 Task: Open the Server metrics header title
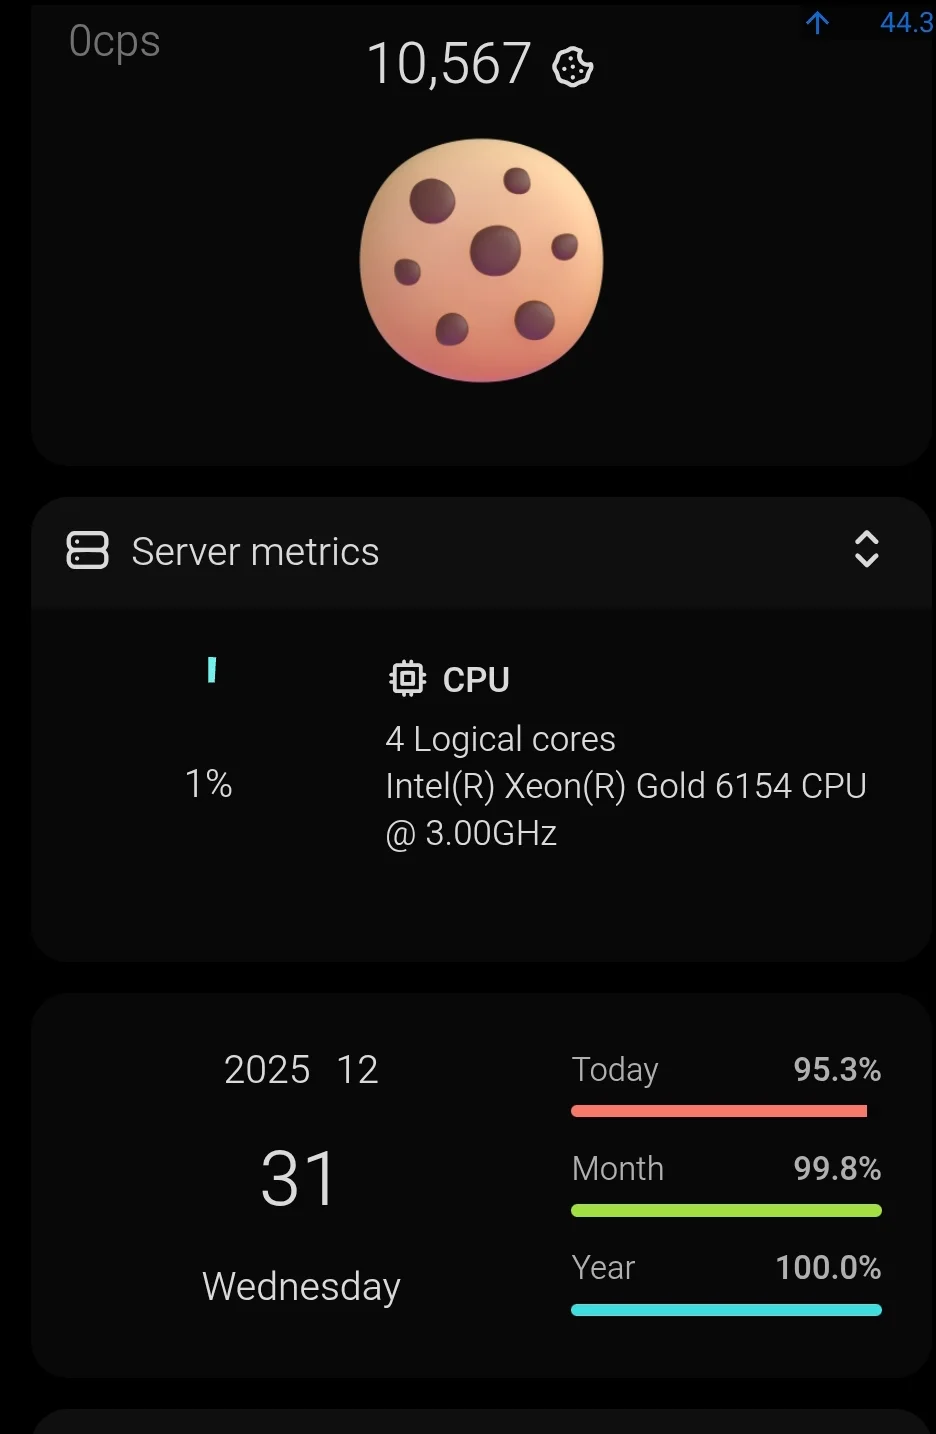coord(255,552)
